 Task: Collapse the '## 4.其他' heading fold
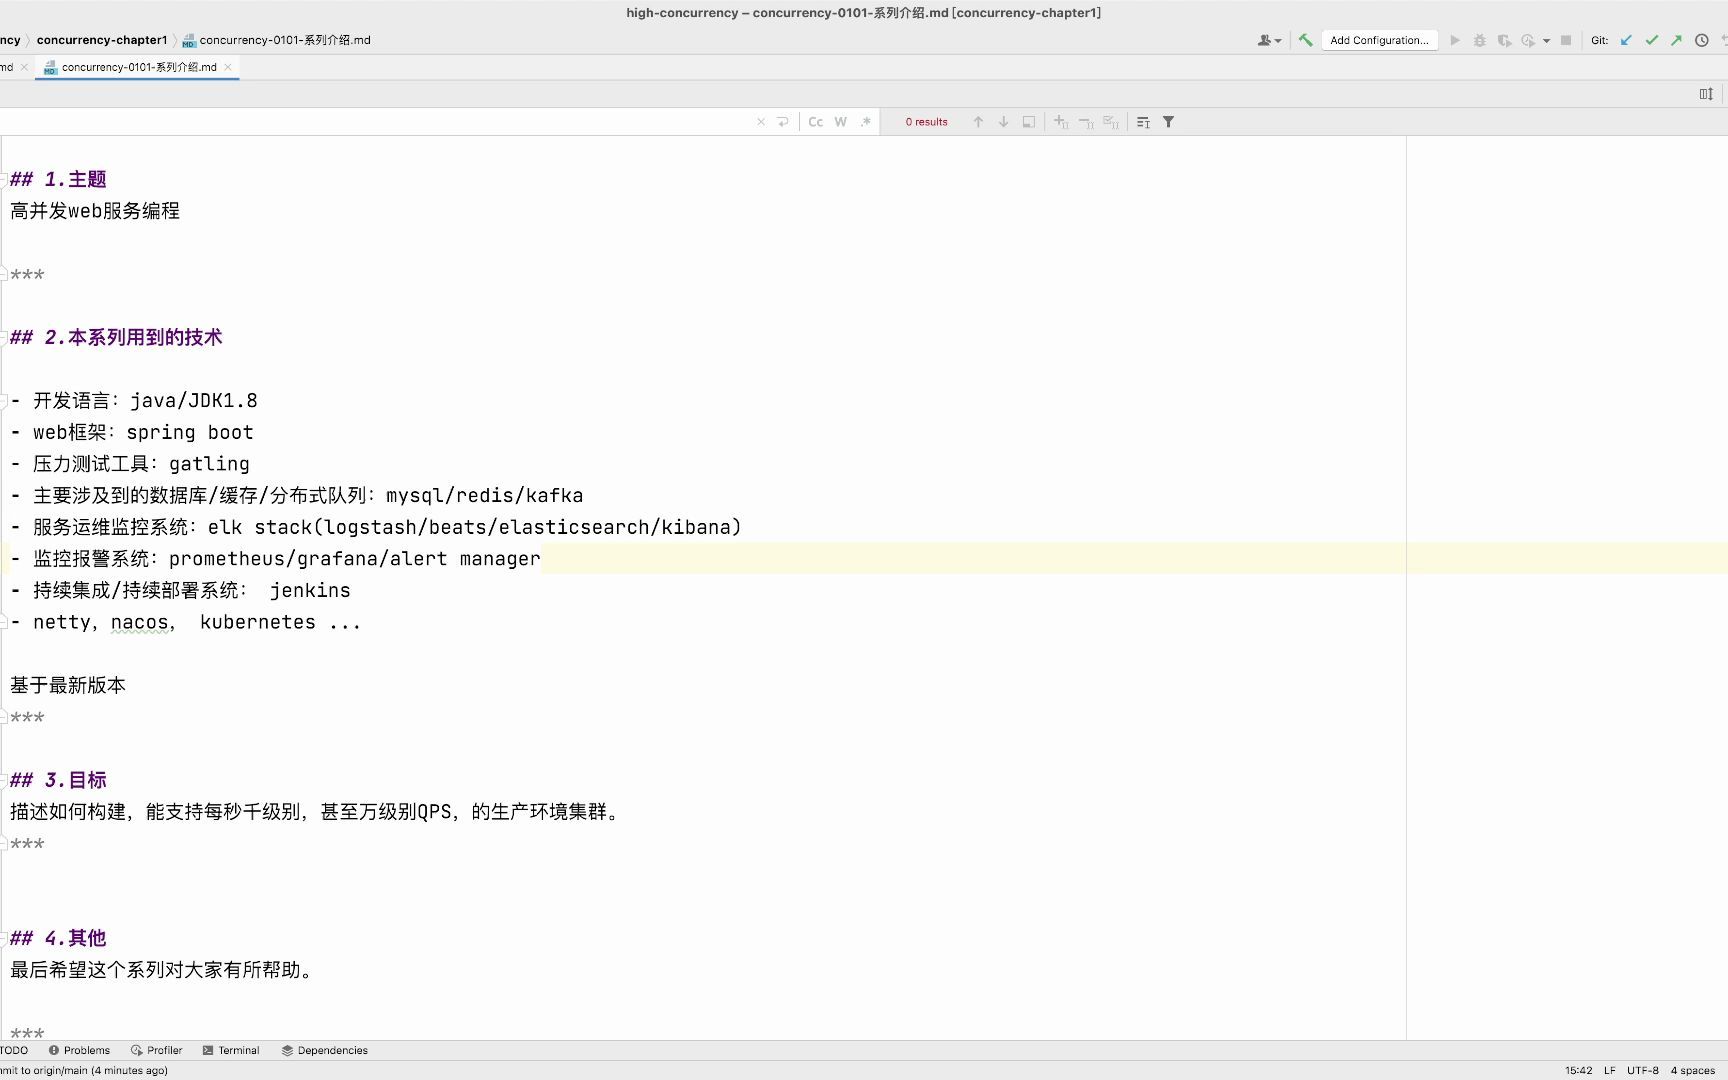(4, 938)
